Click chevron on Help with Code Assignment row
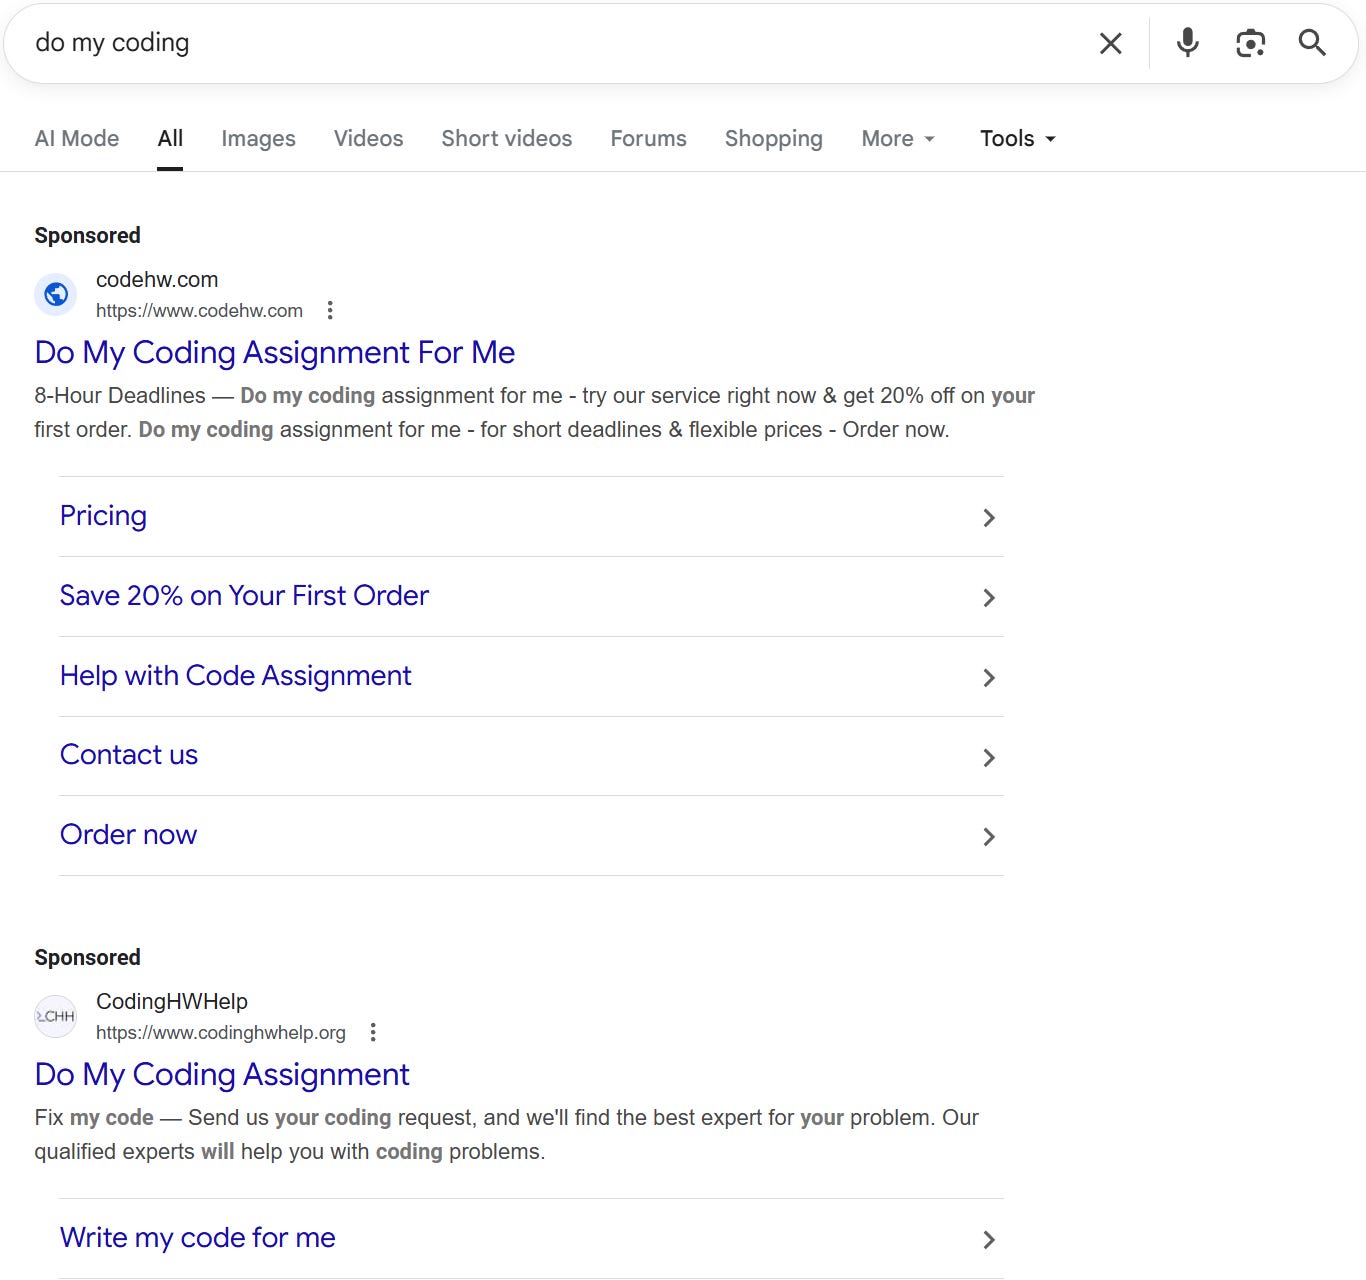 click(989, 677)
